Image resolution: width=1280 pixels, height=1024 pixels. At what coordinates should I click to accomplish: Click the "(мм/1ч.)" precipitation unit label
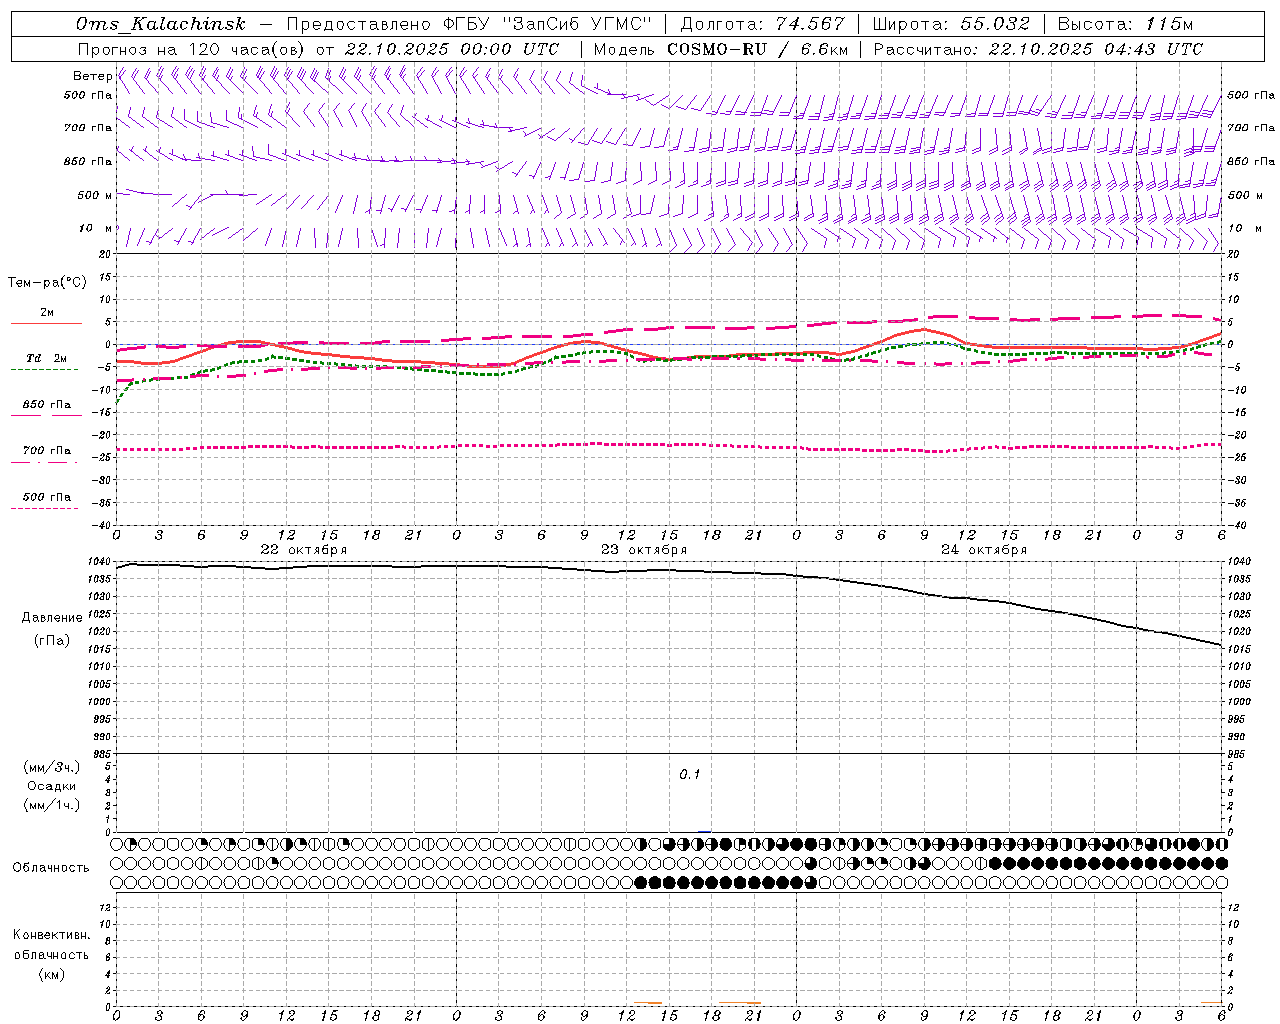pos(52,805)
